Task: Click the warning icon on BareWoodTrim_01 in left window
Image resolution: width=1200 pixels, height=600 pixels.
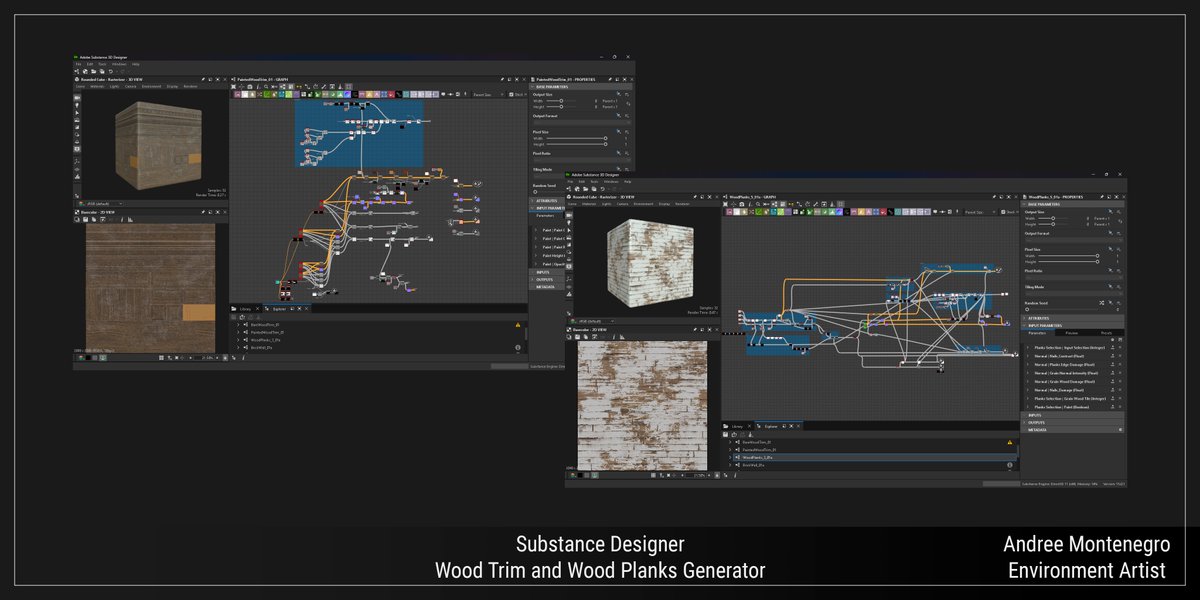Action: click(518, 325)
